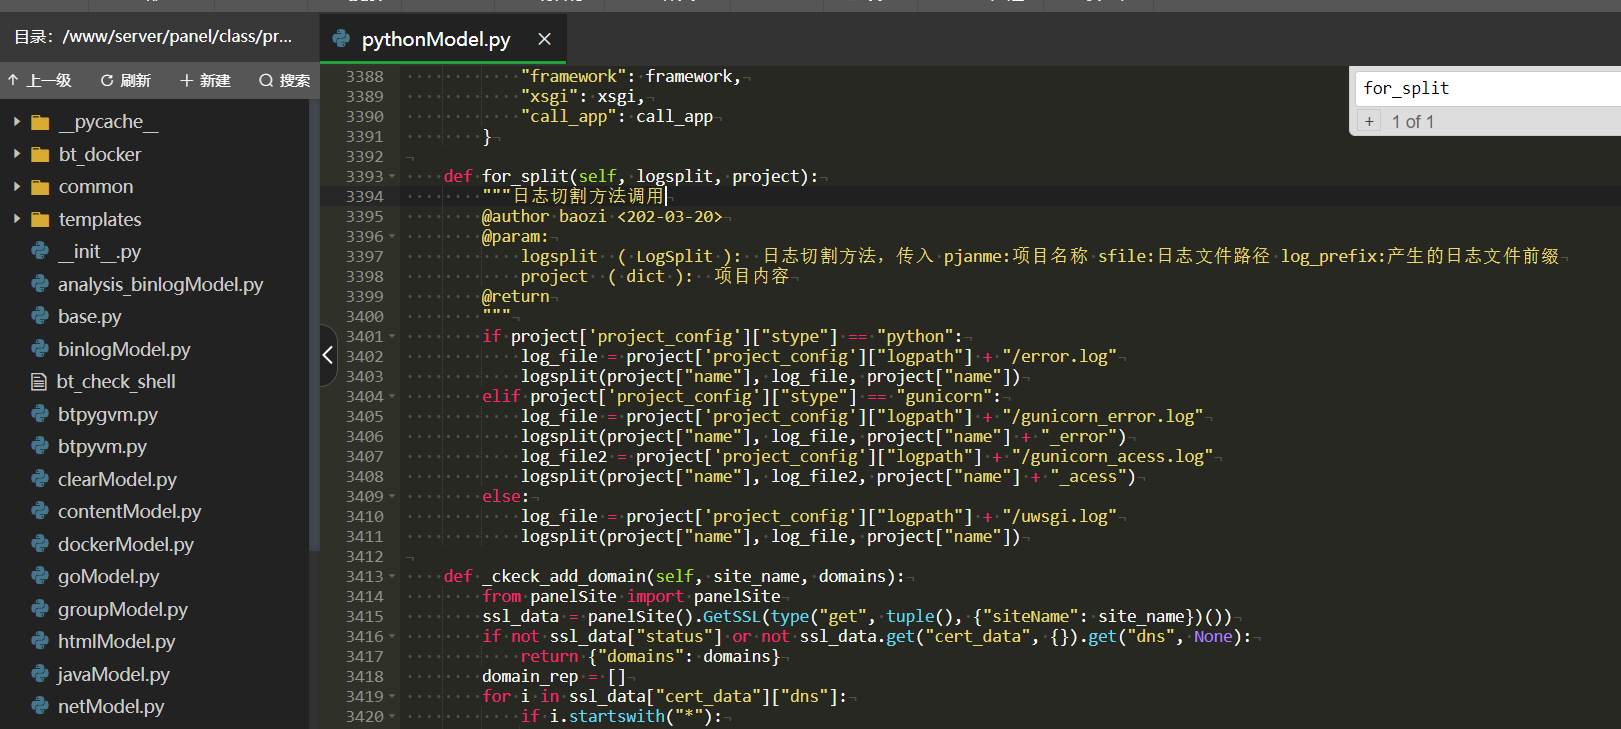Screen dimensions: 1621x729
Task: Open clearModel.py file
Action: (117, 479)
